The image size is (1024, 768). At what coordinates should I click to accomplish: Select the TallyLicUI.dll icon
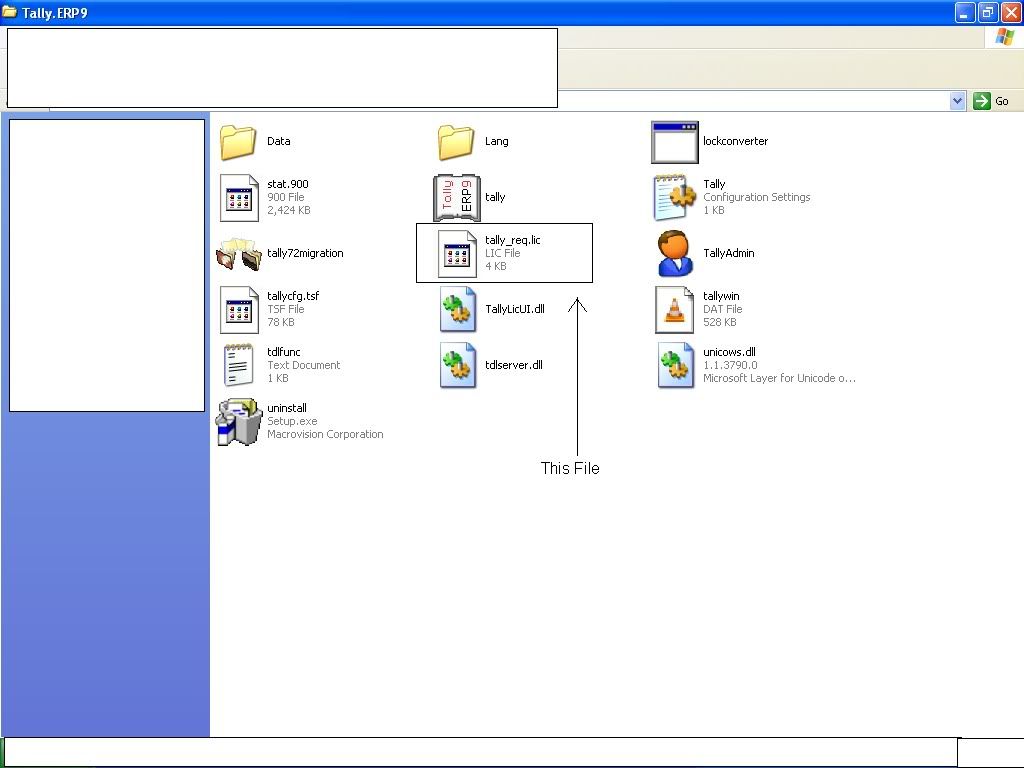(x=457, y=310)
